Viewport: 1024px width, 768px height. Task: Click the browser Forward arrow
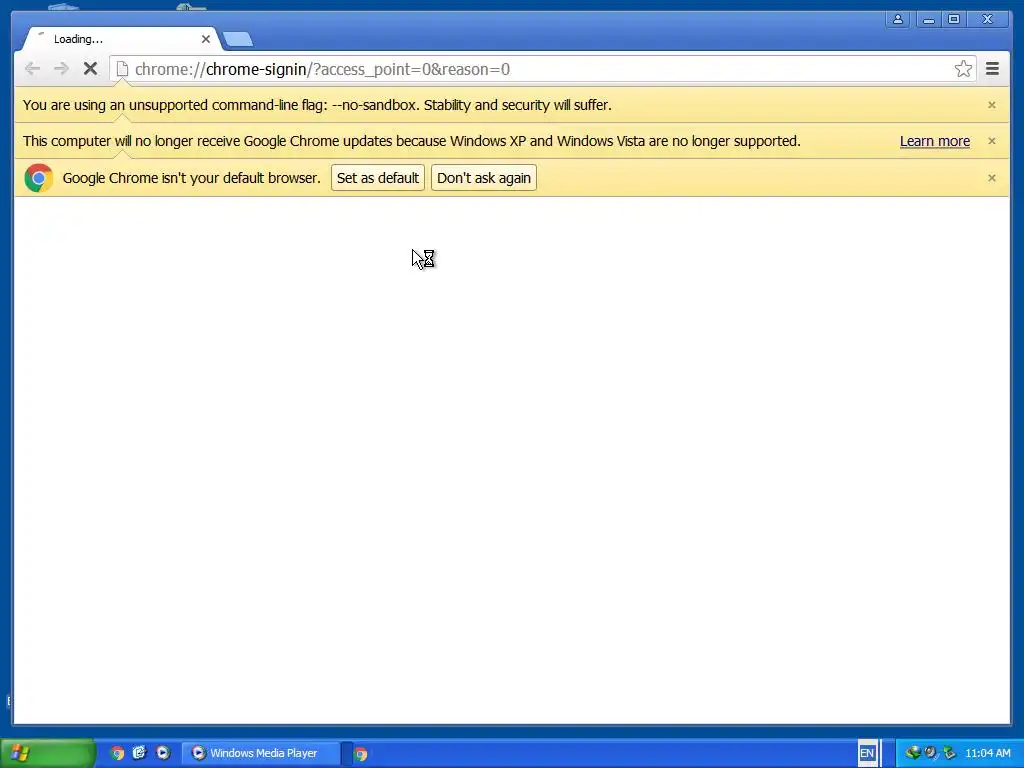[61, 69]
